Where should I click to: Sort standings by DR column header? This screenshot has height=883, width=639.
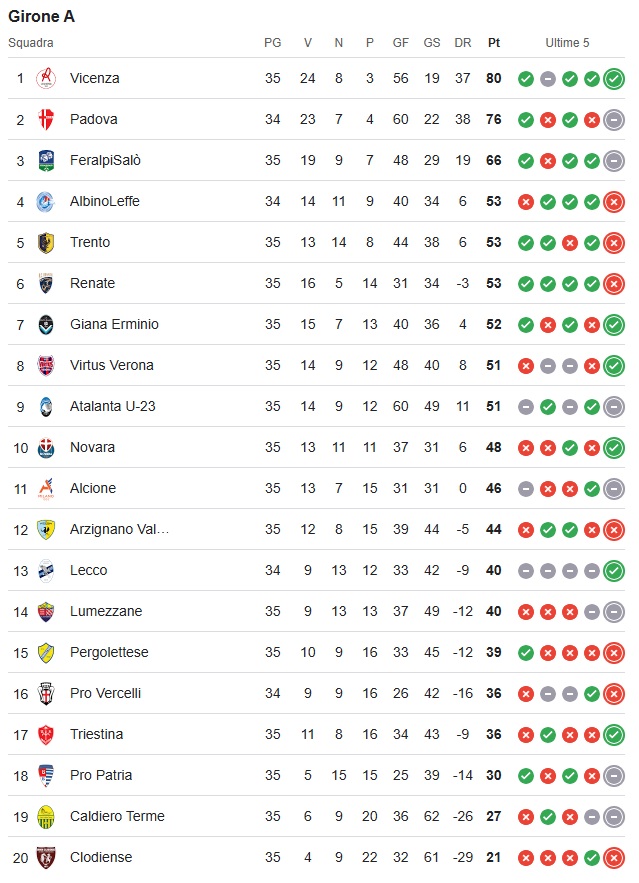click(463, 43)
